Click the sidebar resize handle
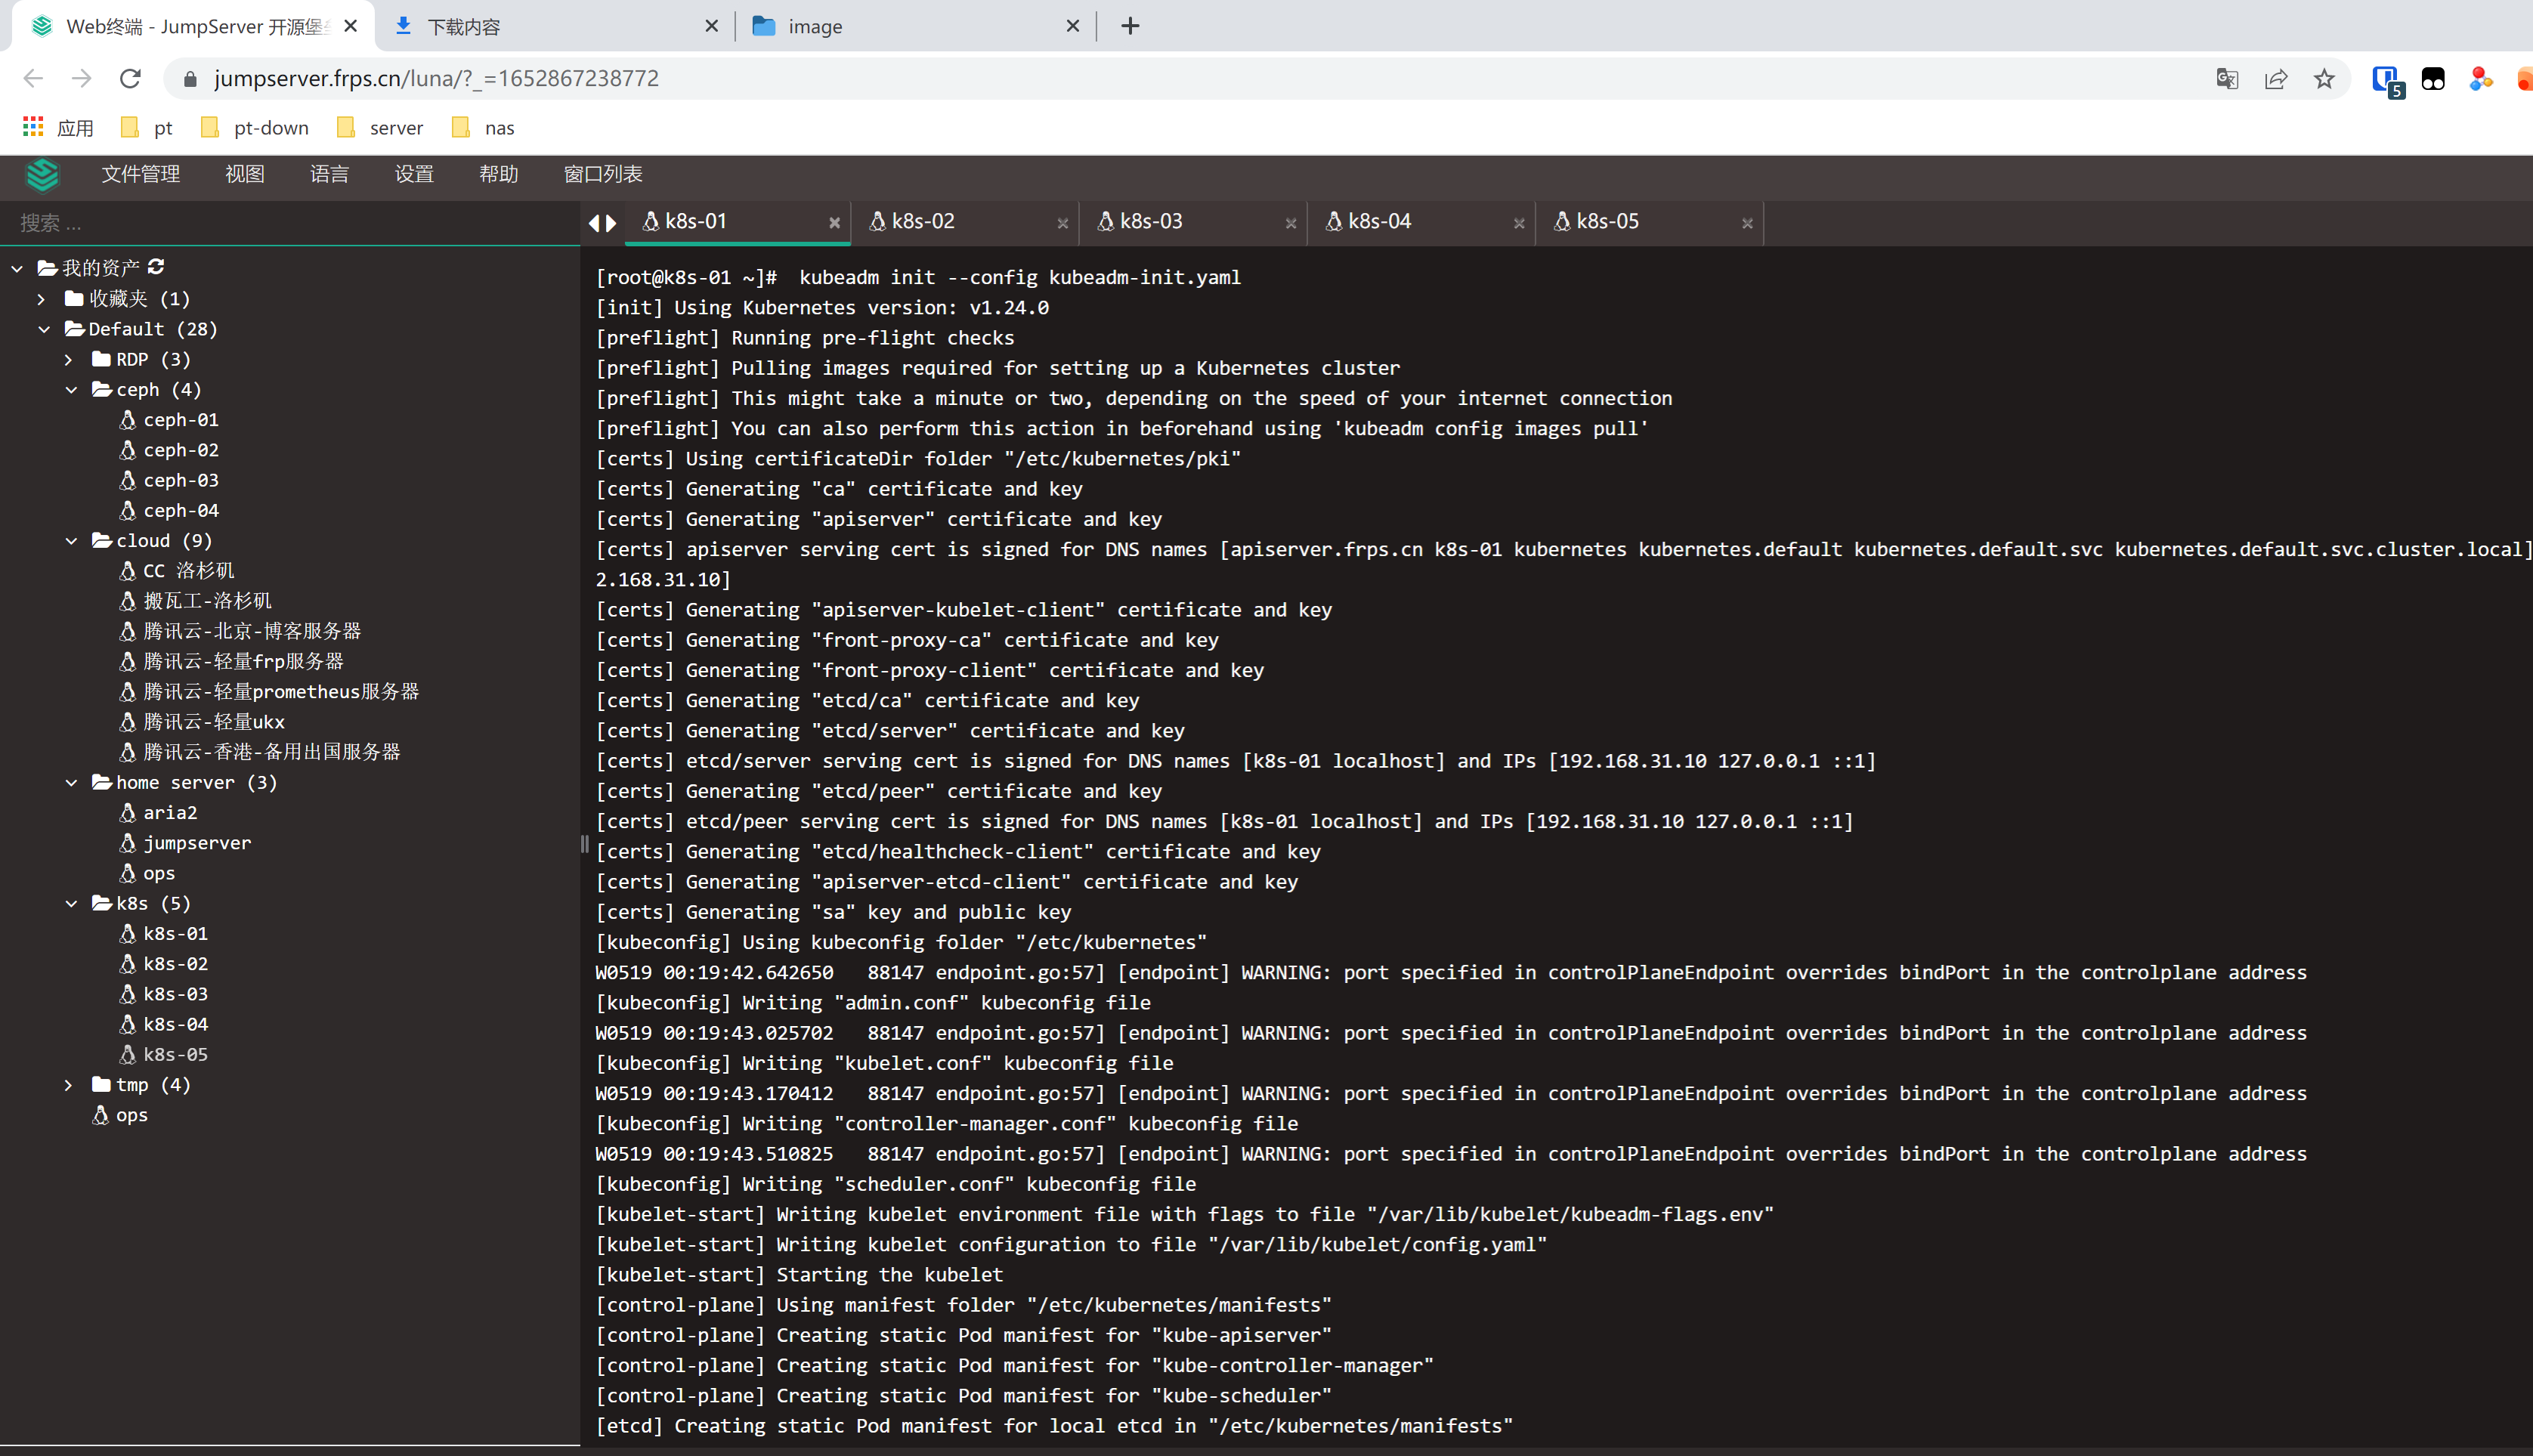The height and width of the screenshot is (1456, 2533). pyautogui.click(x=584, y=843)
